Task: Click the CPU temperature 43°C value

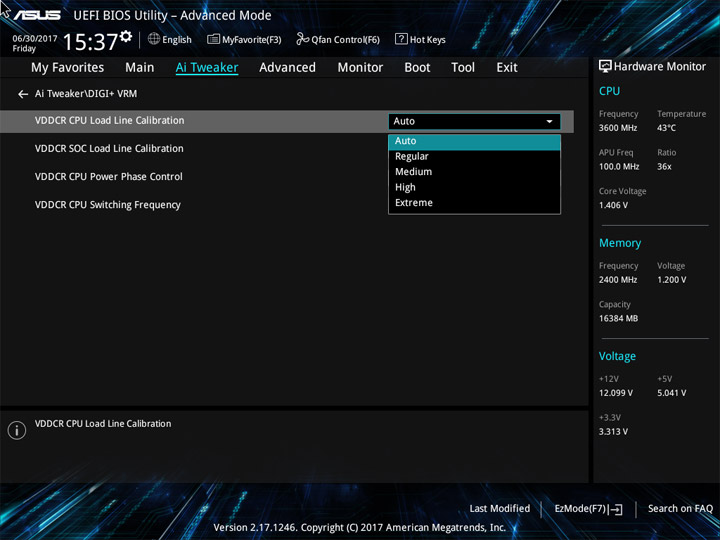Action: pos(666,128)
